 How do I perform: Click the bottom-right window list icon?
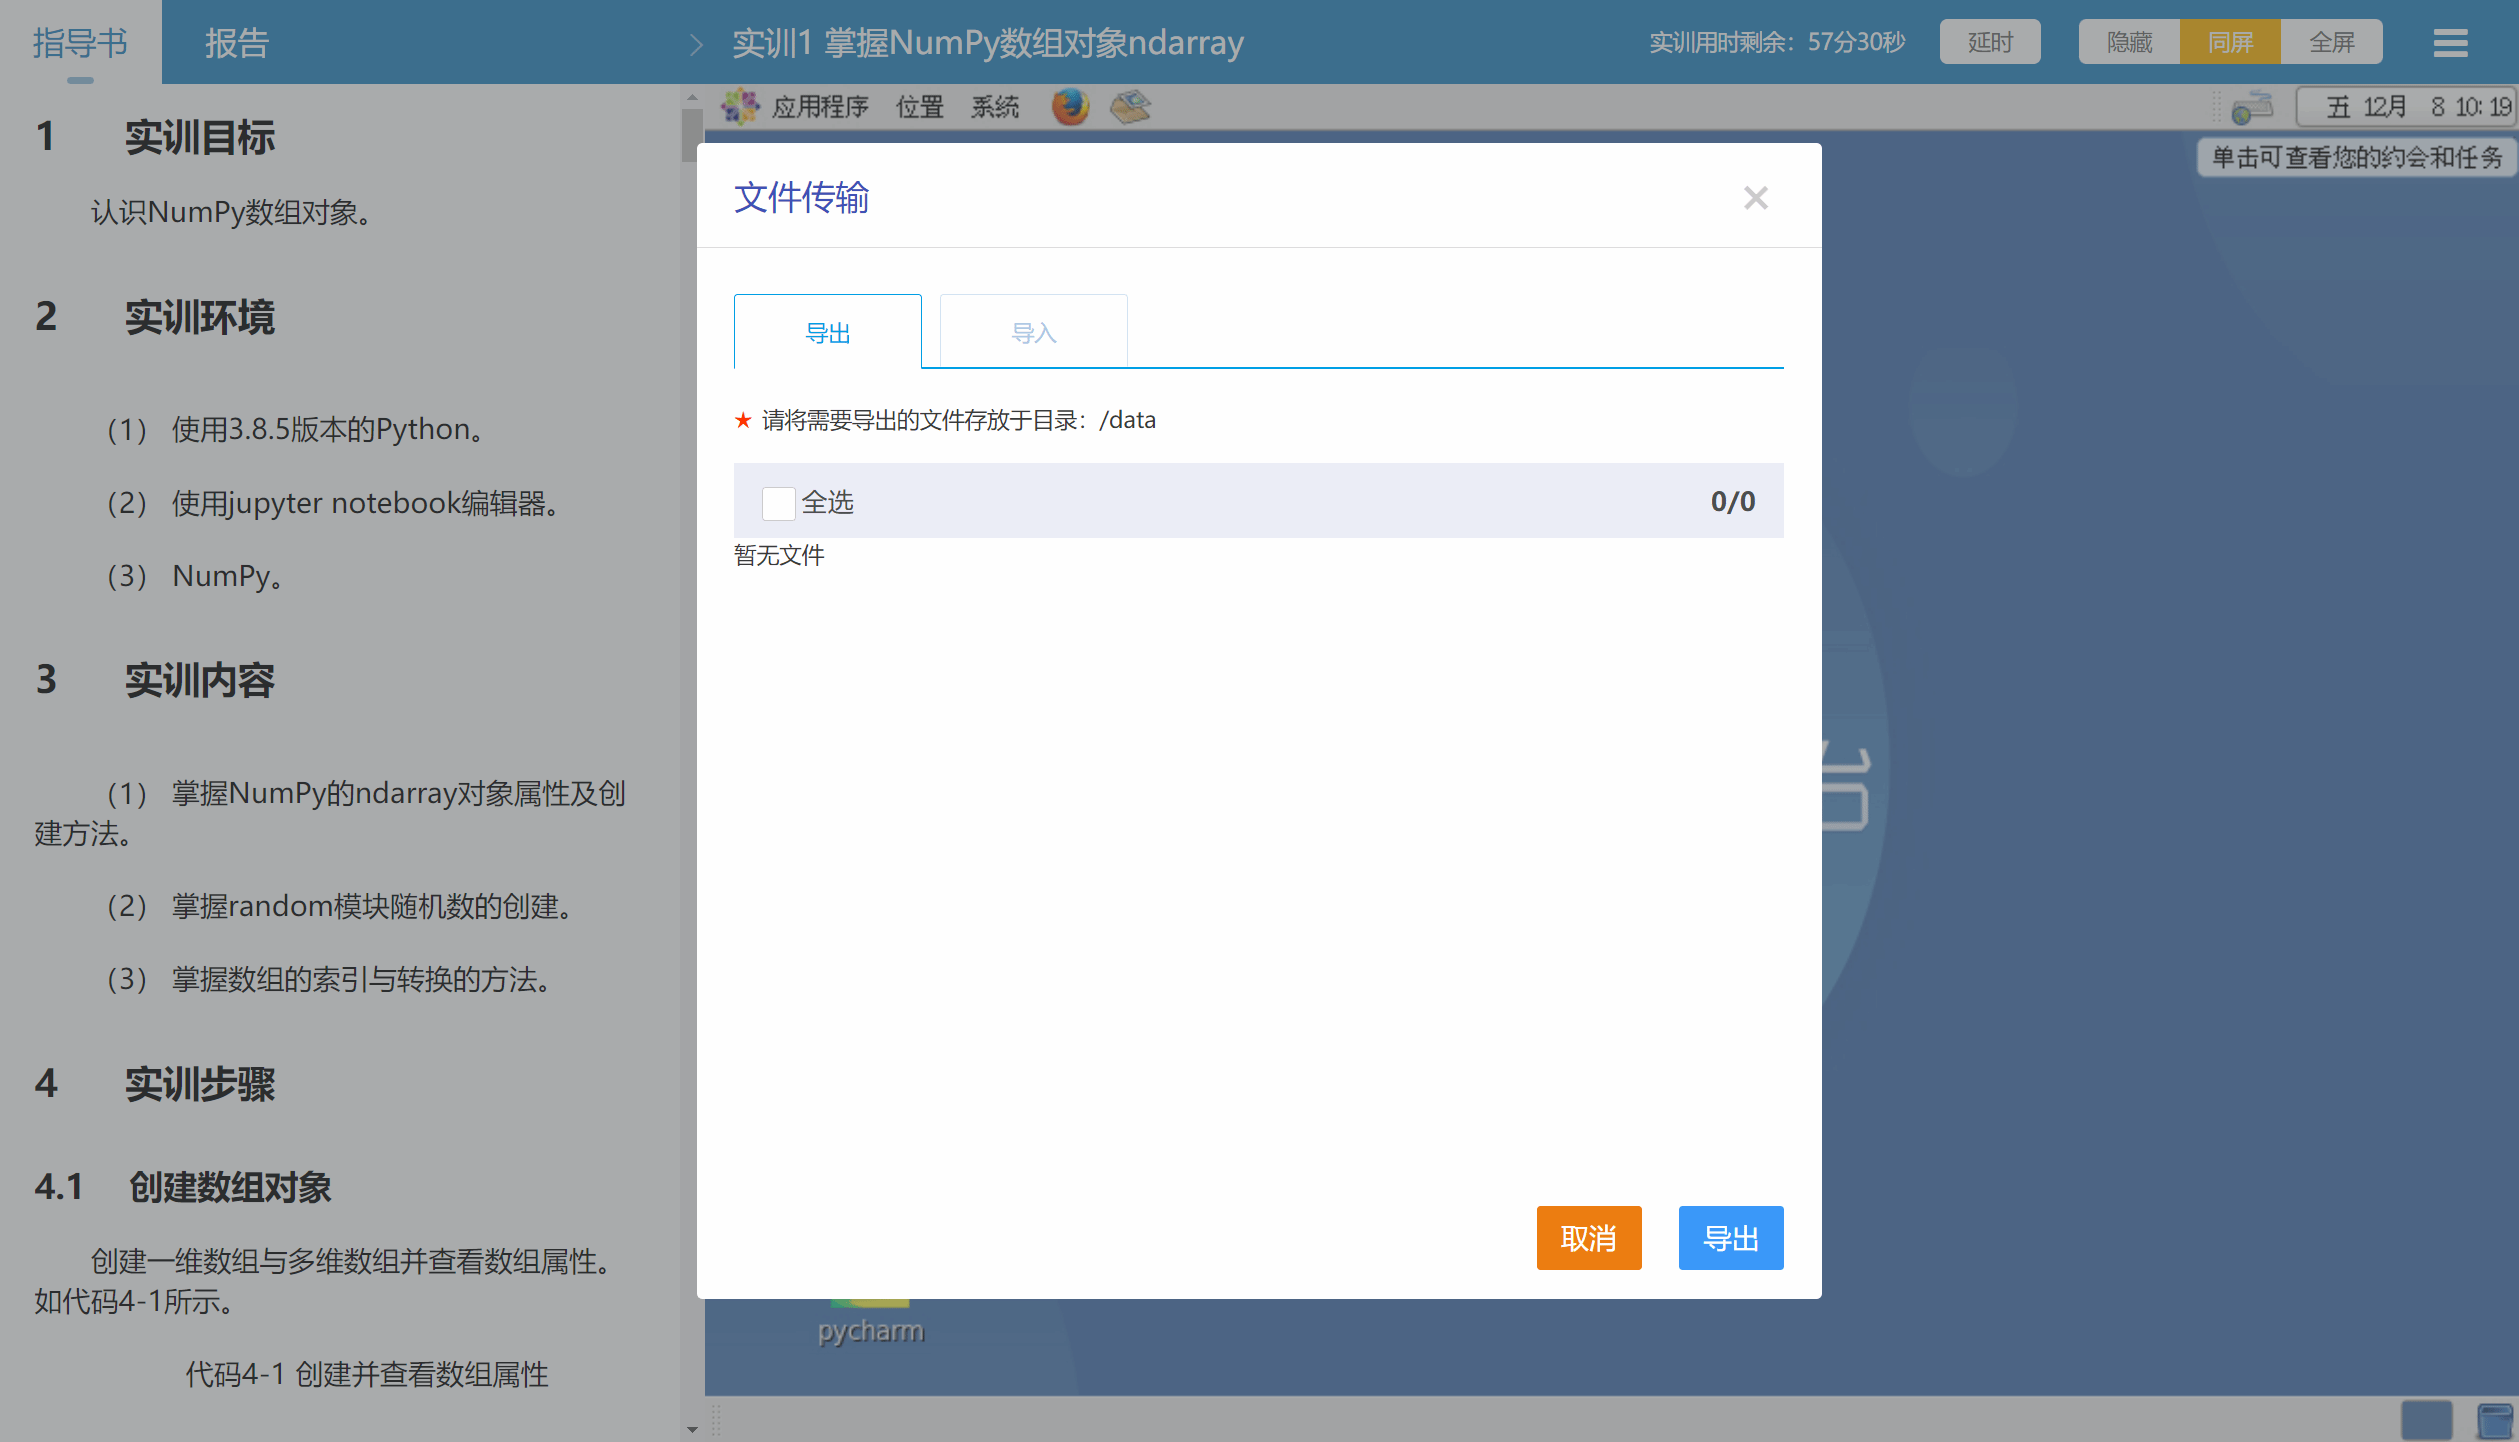(x=2493, y=1419)
